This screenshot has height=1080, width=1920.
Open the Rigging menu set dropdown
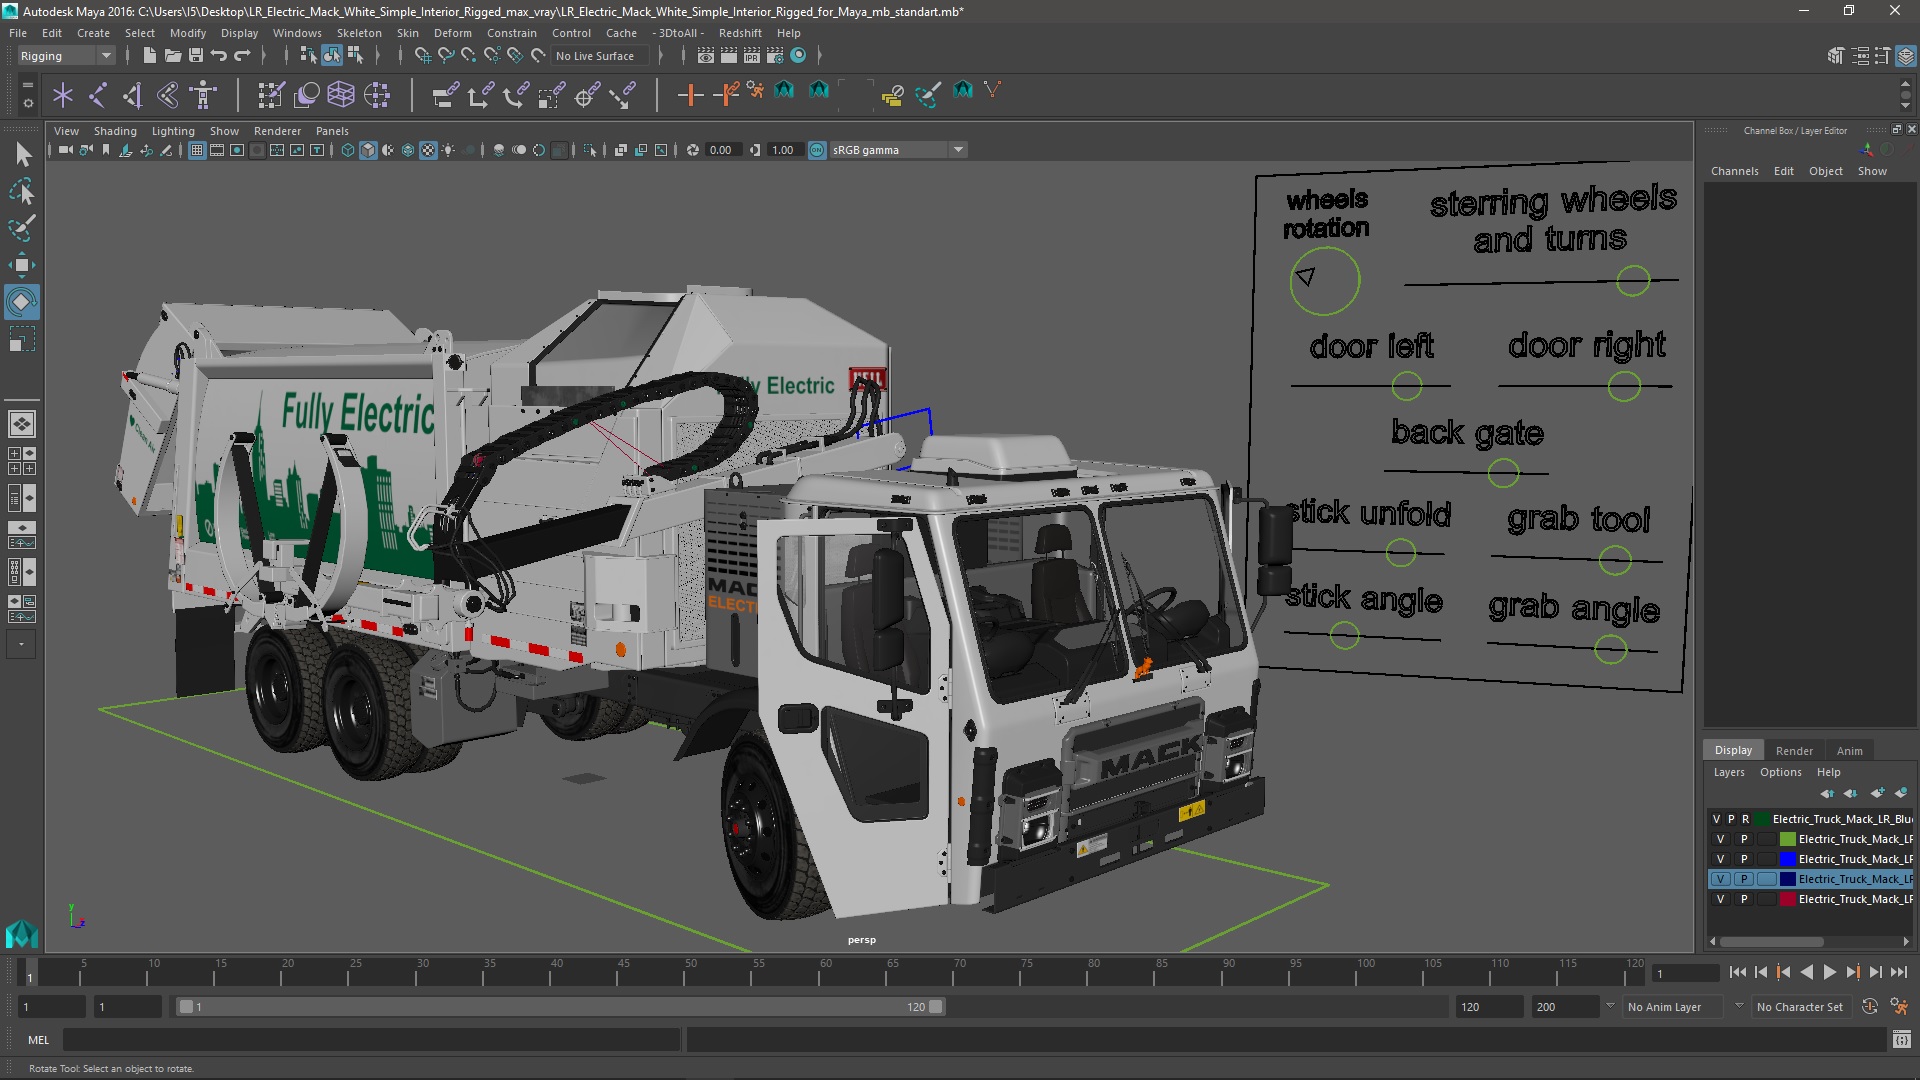pyautogui.click(x=66, y=56)
